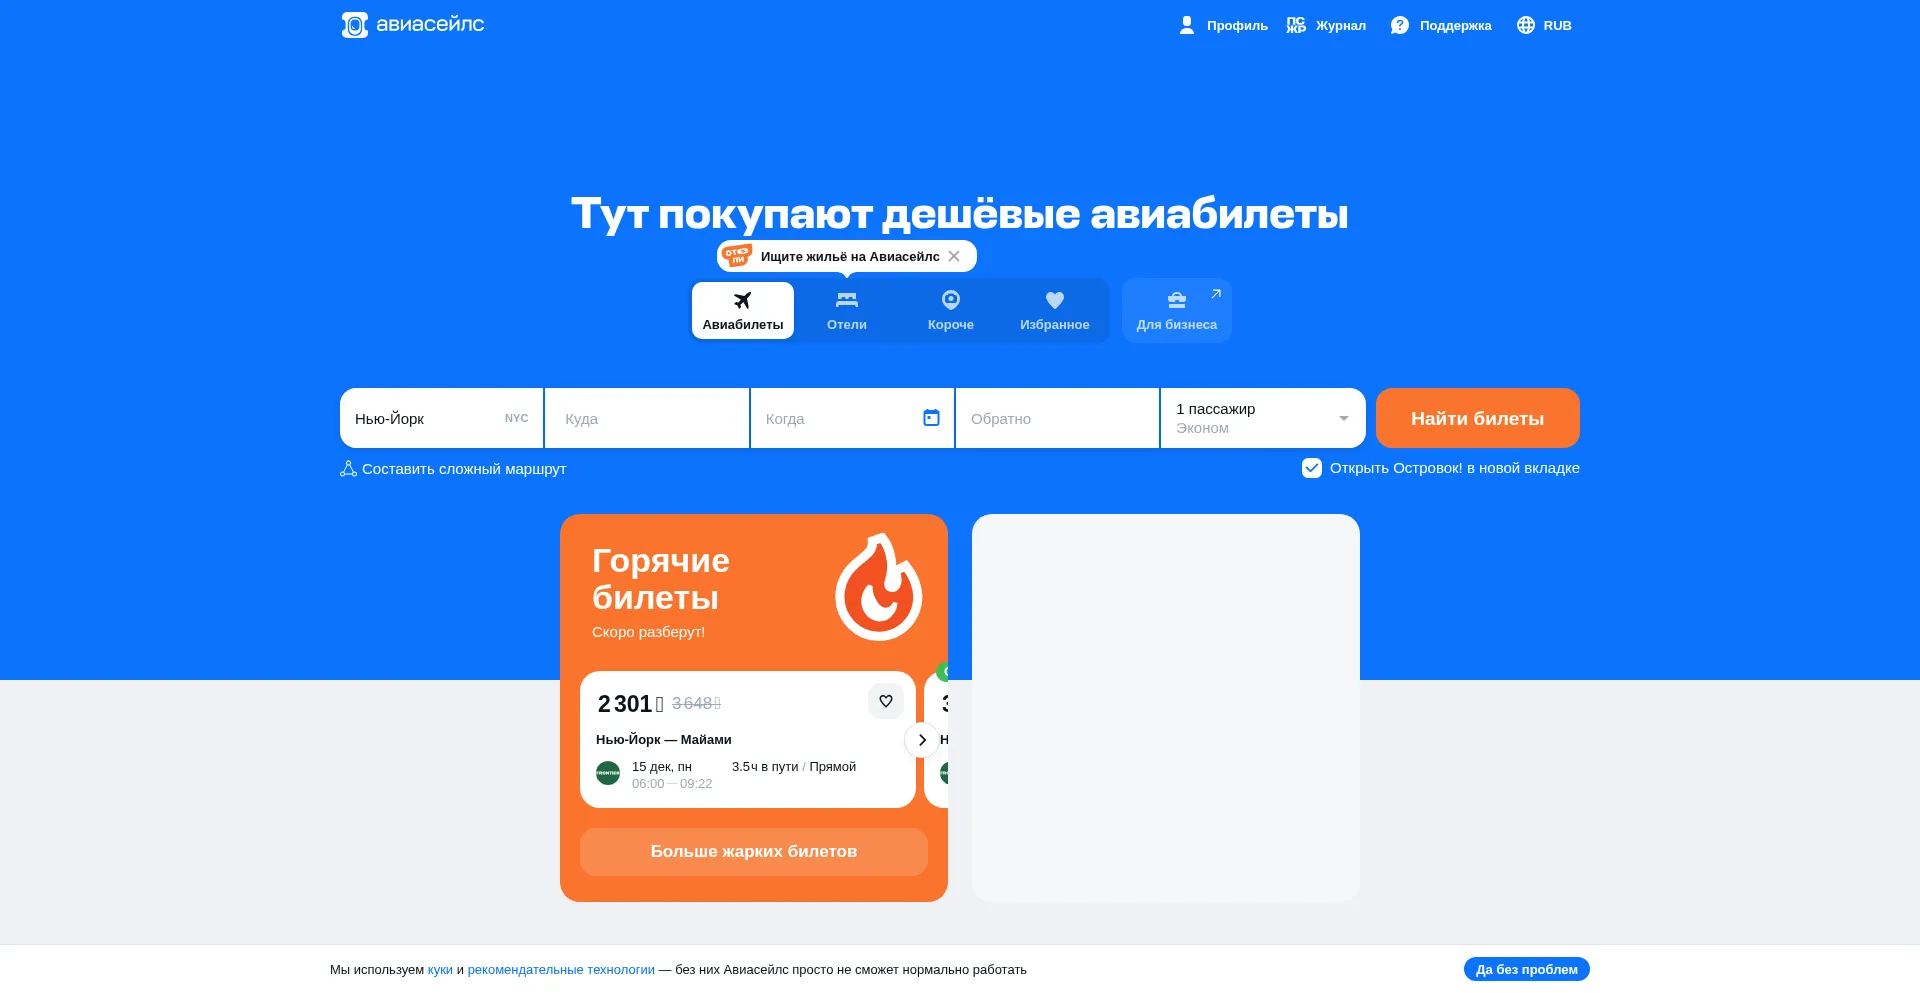
Task: Add Нью-Йорк — Майами ticket to favorites
Action: click(x=885, y=701)
